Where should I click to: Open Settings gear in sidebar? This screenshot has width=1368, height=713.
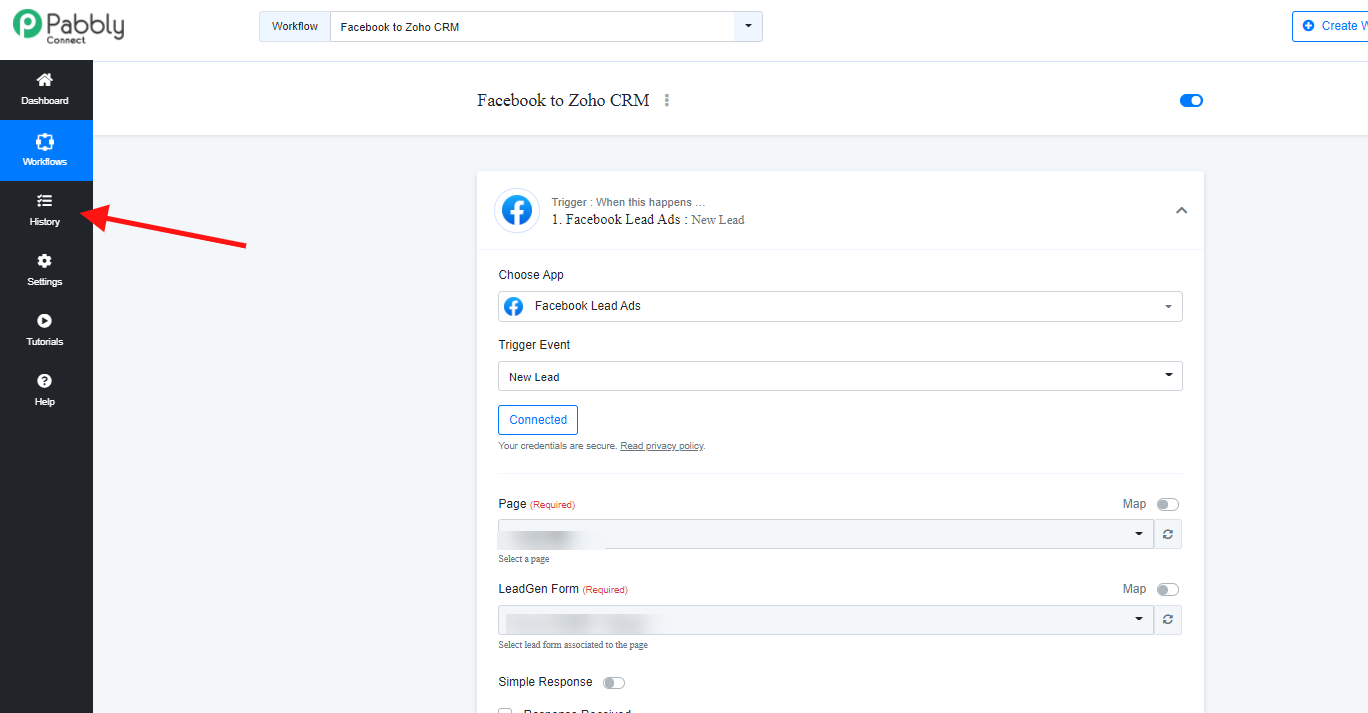(x=45, y=261)
